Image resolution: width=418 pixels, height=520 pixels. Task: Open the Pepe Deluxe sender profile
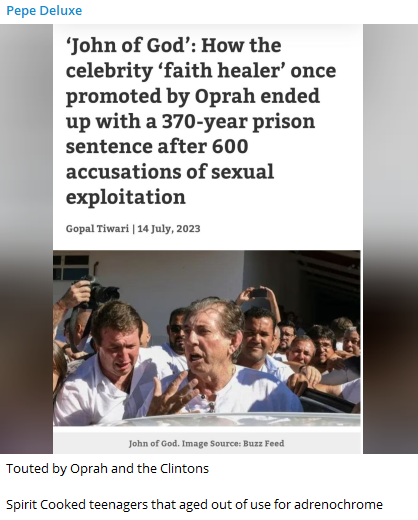pyautogui.click(x=44, y=11)
